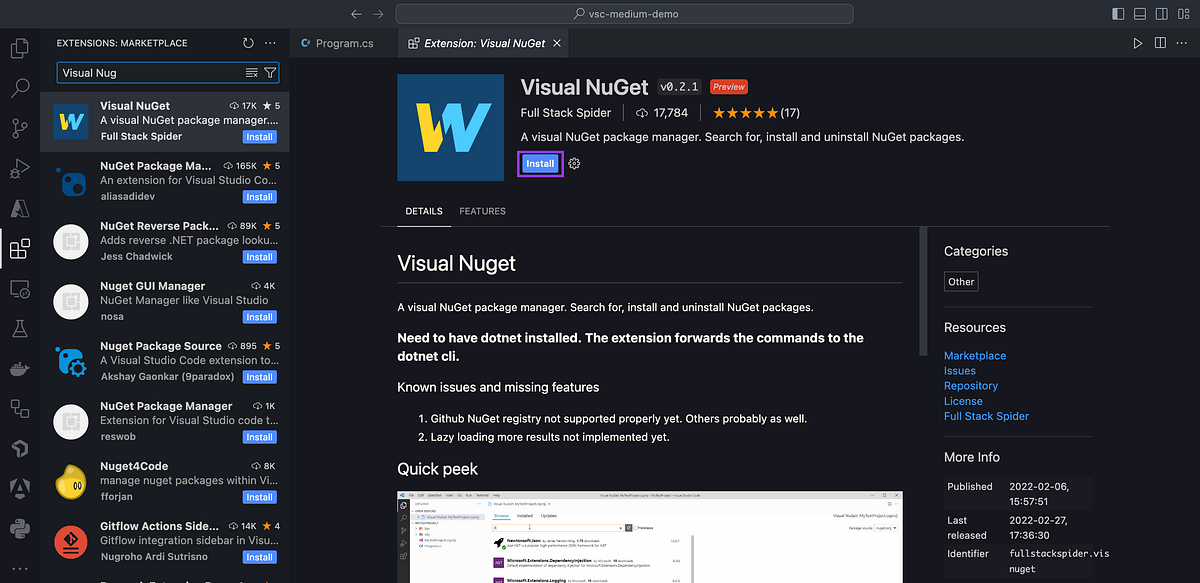Open the gear menu beside the Install button
This screenshot has height=583, width=1200.
tap(573, 162)
